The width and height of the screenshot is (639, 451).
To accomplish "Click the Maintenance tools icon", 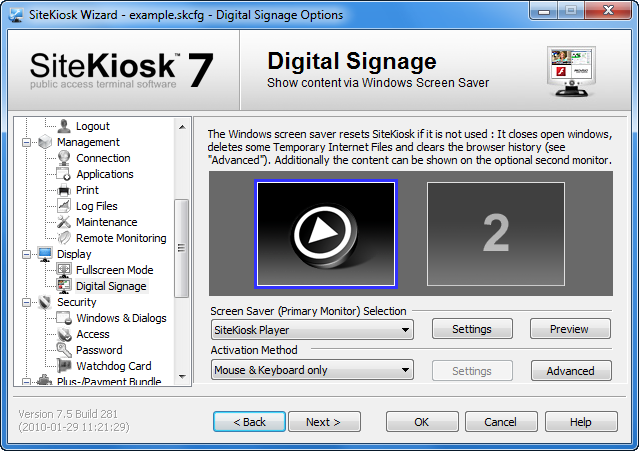I will pyautogui.click(x=64, y=222).
